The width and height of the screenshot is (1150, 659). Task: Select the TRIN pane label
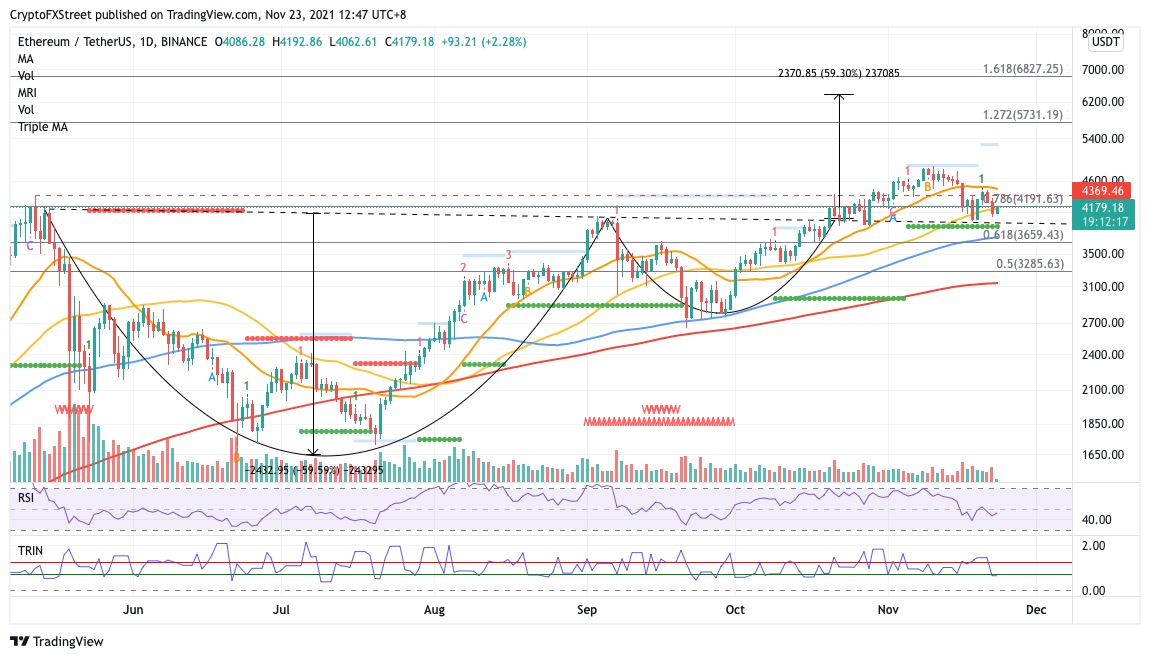[30, 551]
